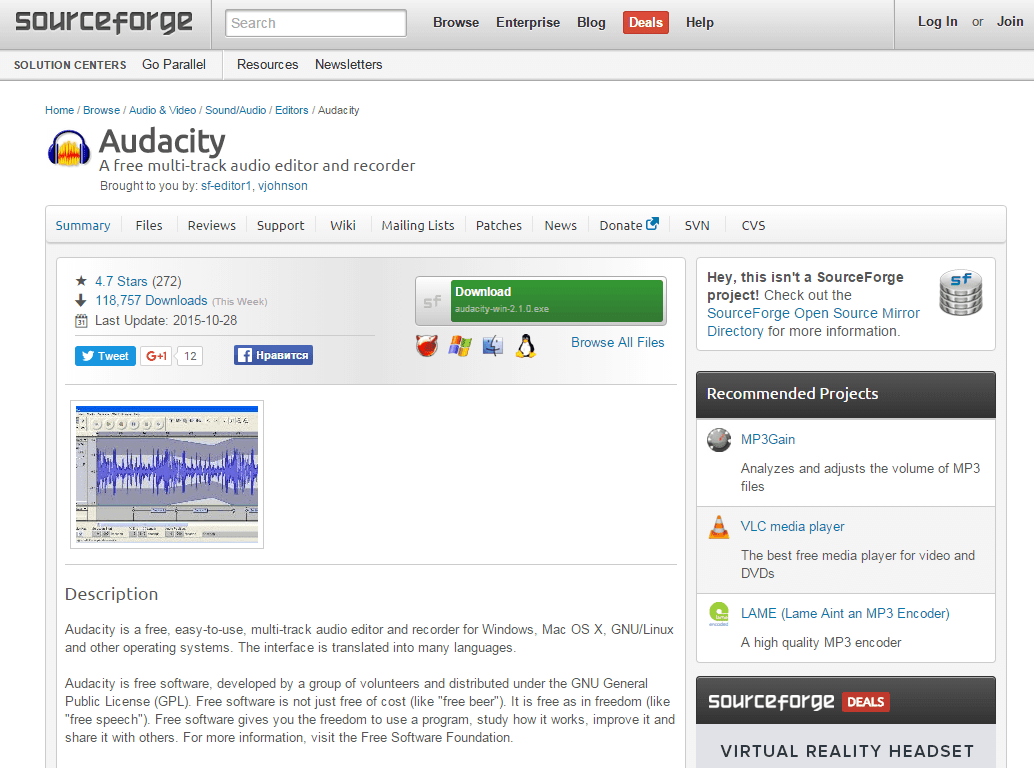Click the external link icon beside Donate

tap(652, 223)
